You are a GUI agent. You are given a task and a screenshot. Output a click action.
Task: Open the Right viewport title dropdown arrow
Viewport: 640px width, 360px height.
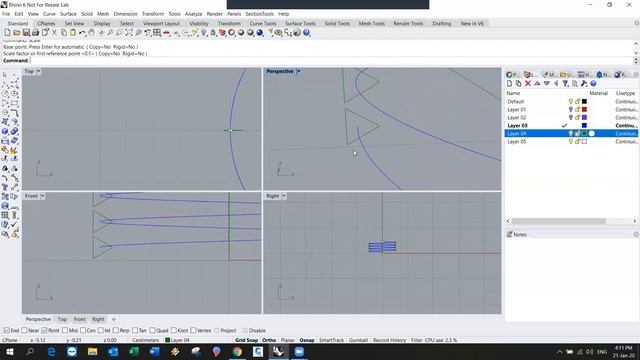tap(284, 196)
